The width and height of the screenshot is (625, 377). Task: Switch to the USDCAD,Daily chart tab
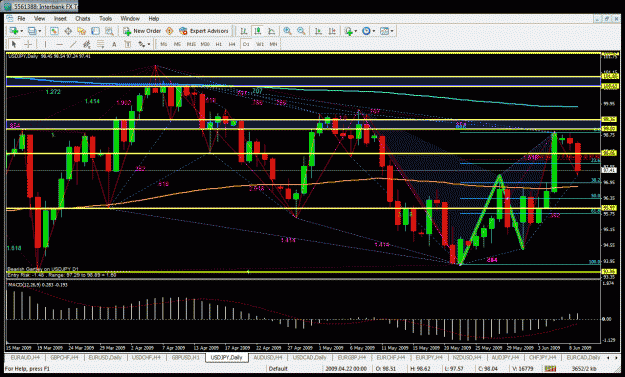click(309, 357)
